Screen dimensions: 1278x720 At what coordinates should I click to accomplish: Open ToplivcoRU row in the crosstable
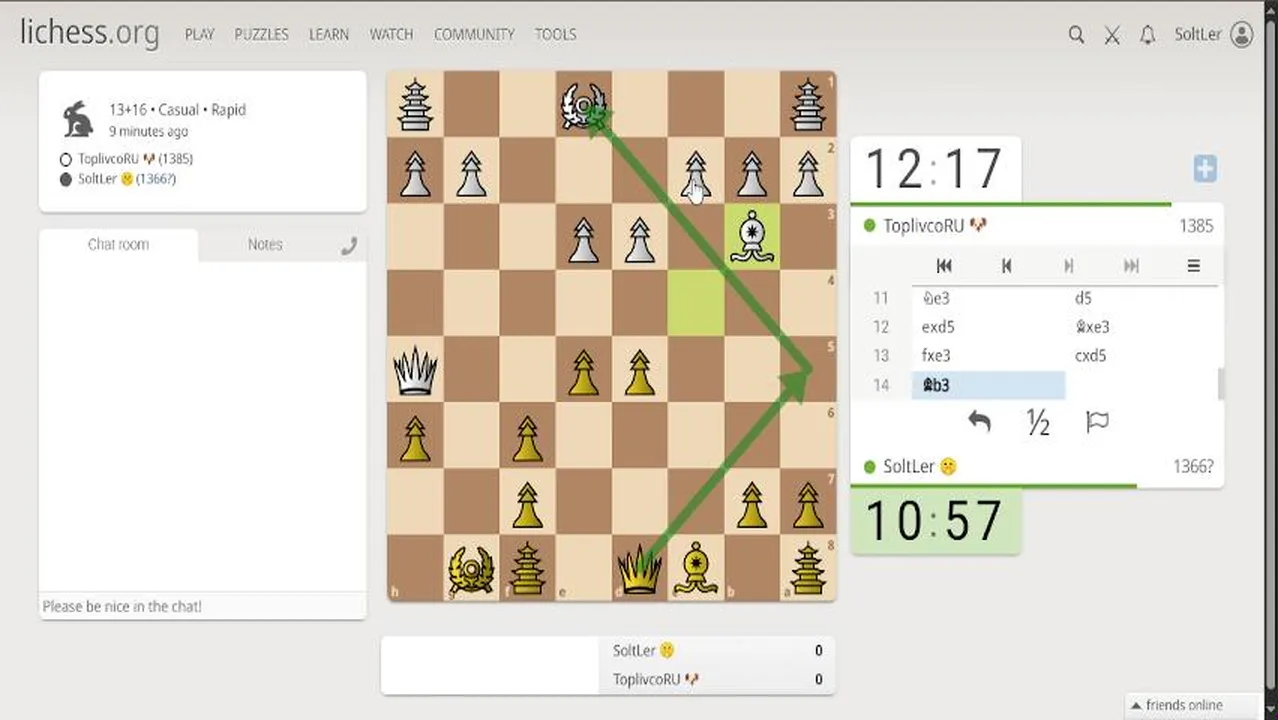(718, 680)
